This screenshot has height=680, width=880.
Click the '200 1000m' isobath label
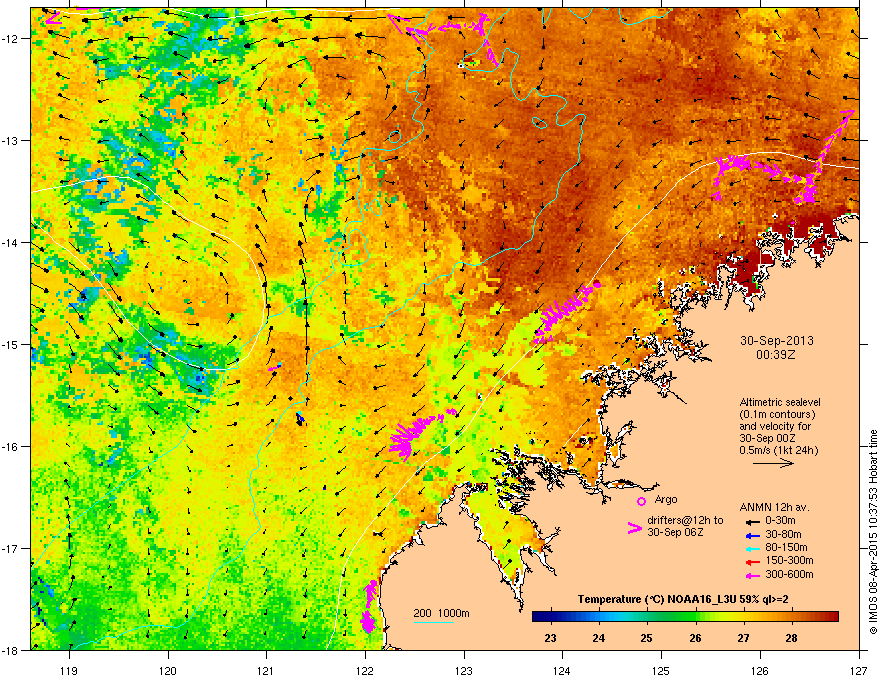441,613
